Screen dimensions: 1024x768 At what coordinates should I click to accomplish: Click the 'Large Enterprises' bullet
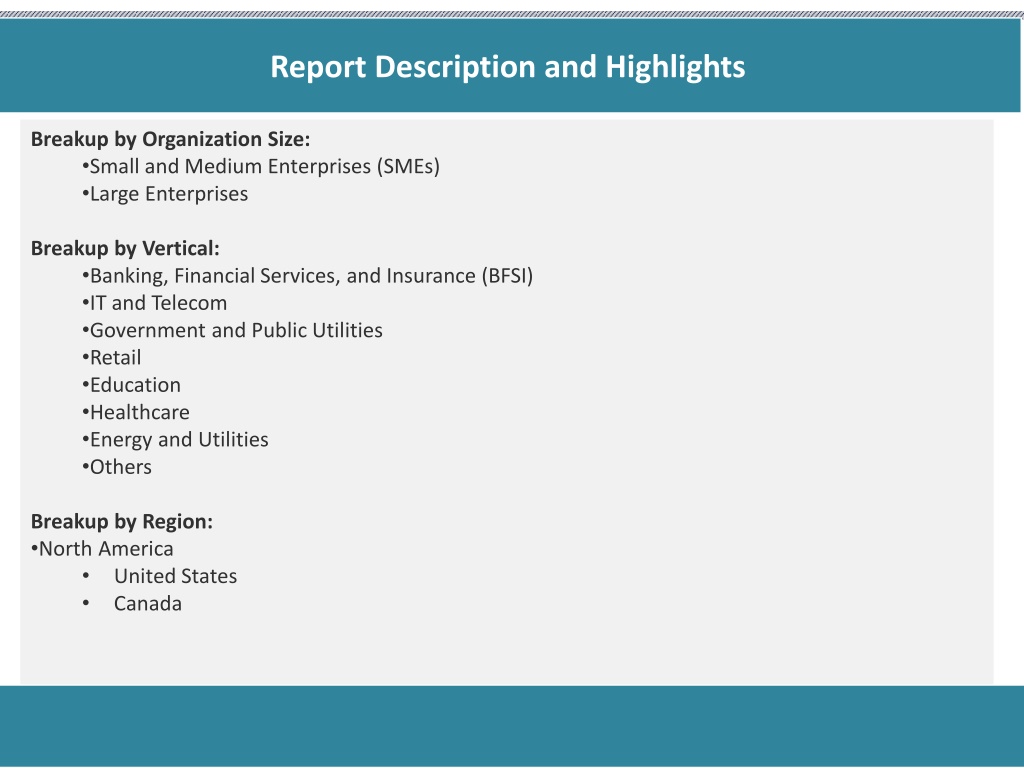[x=165, y=194]
